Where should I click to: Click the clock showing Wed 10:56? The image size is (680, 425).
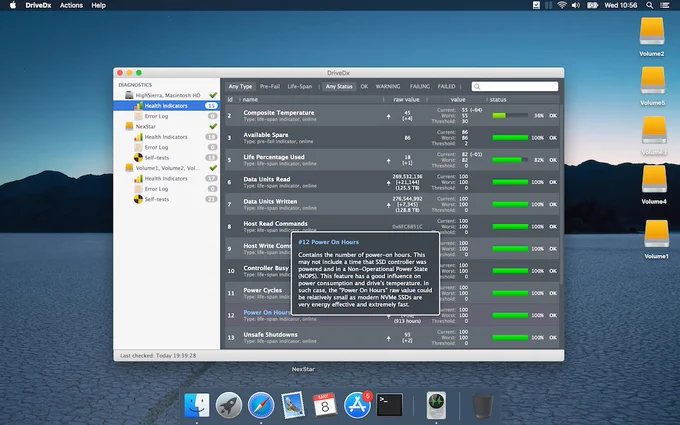tap(621, 5)
